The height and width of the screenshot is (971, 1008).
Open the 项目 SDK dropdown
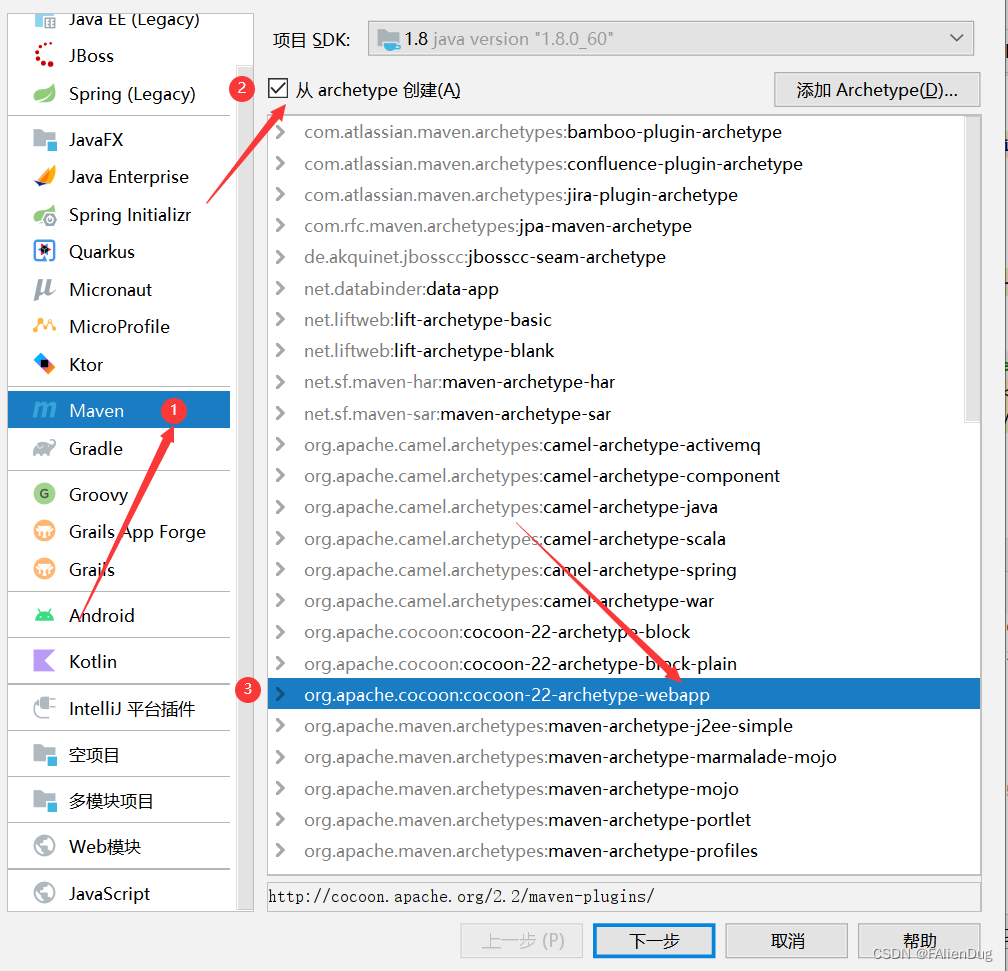click(x=670, y=39)
